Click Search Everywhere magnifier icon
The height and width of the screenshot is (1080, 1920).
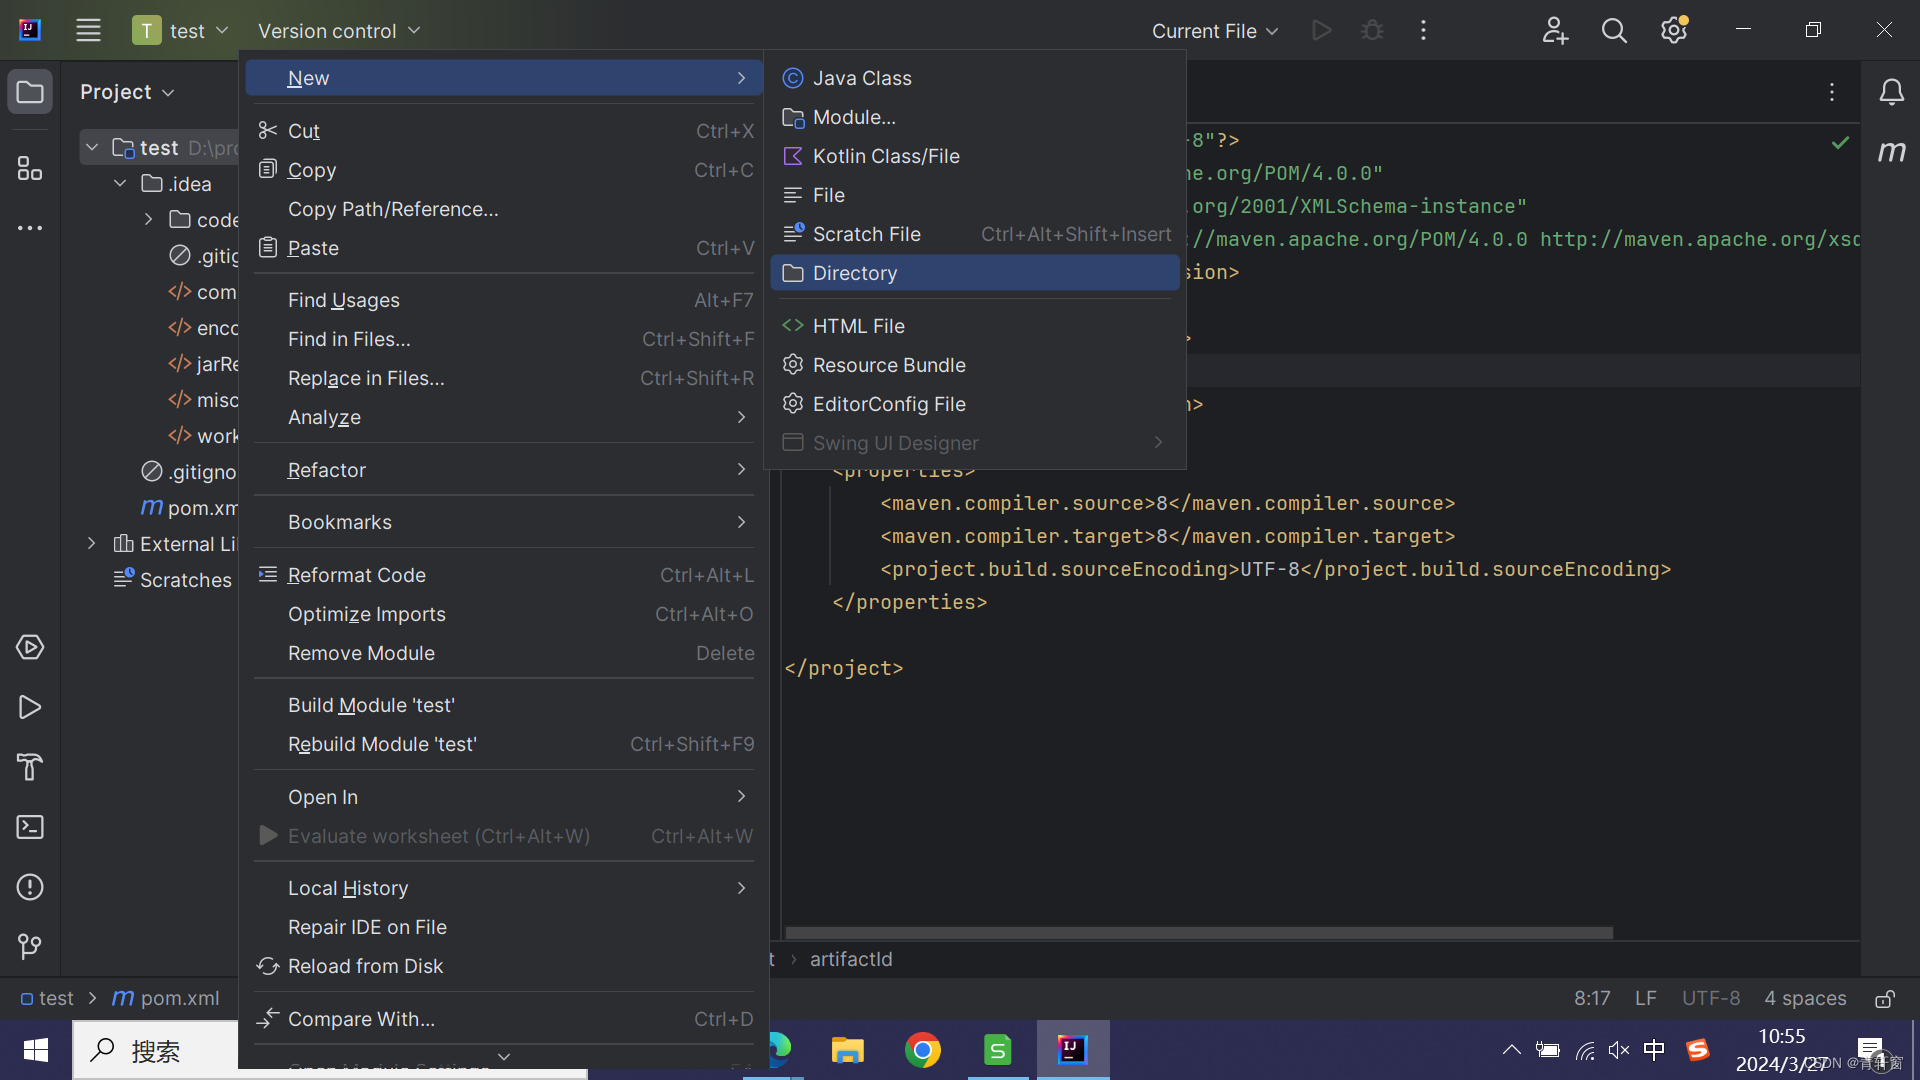click(x=1614, y=31)
